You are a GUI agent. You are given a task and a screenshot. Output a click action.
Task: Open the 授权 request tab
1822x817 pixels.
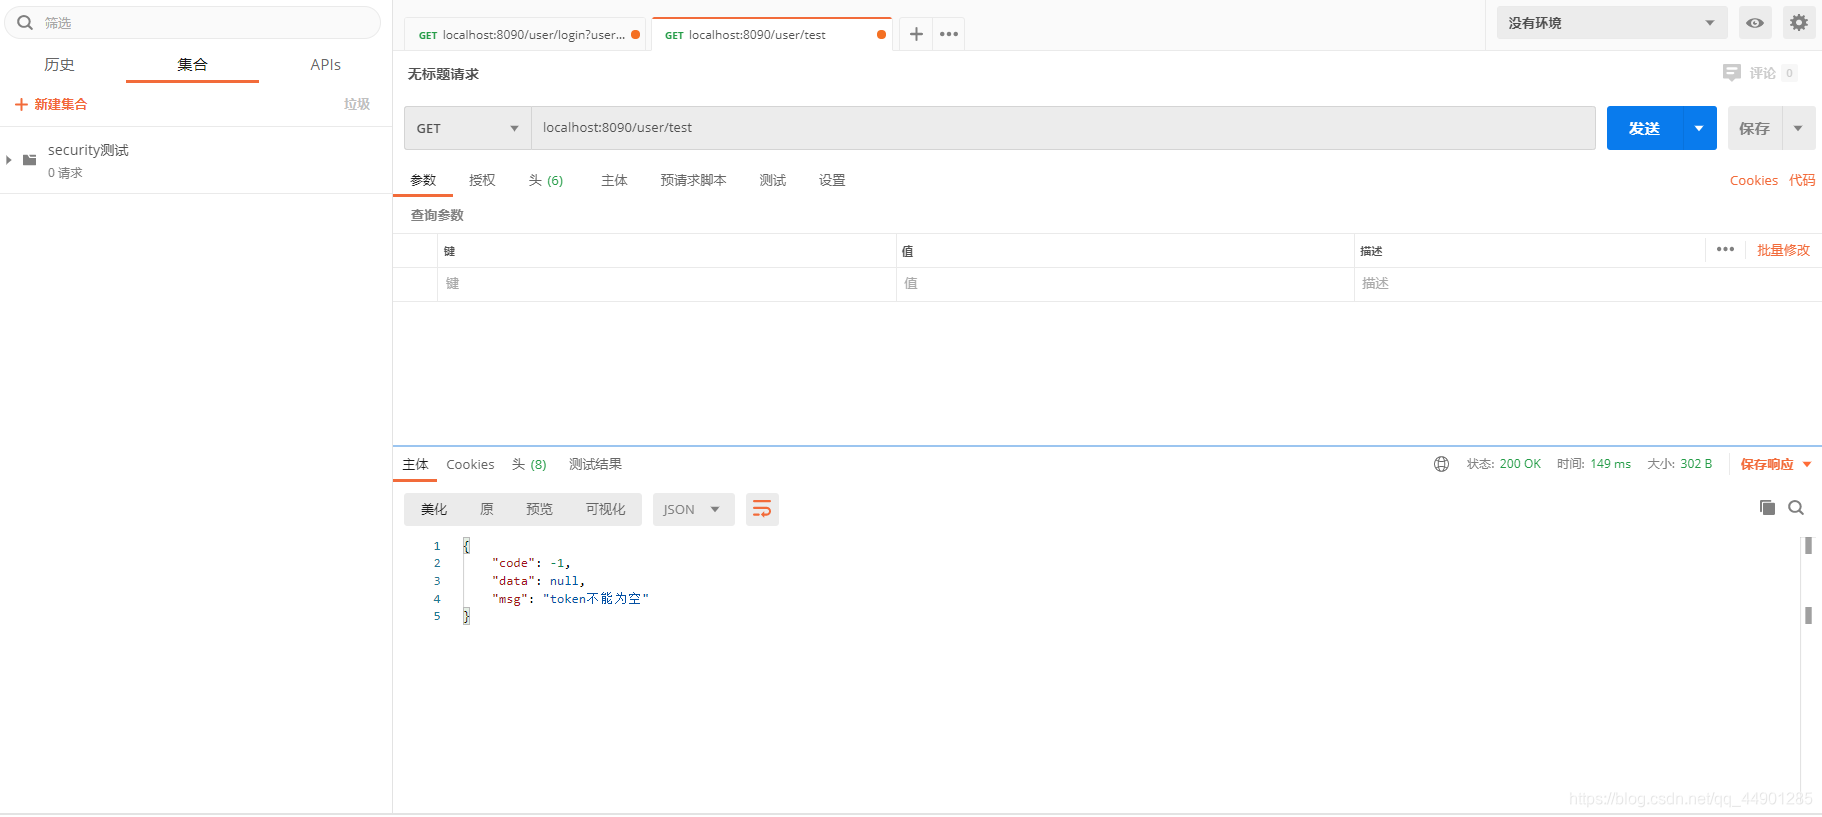[482, 180]
